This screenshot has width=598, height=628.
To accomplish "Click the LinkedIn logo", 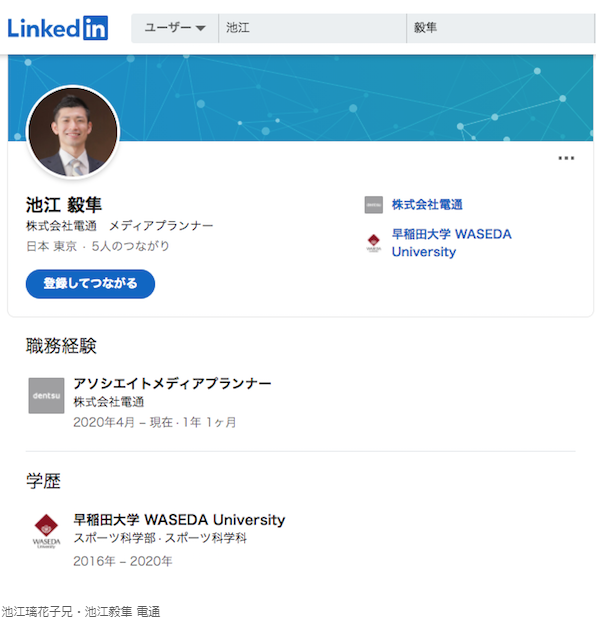I will click(58, 28).
